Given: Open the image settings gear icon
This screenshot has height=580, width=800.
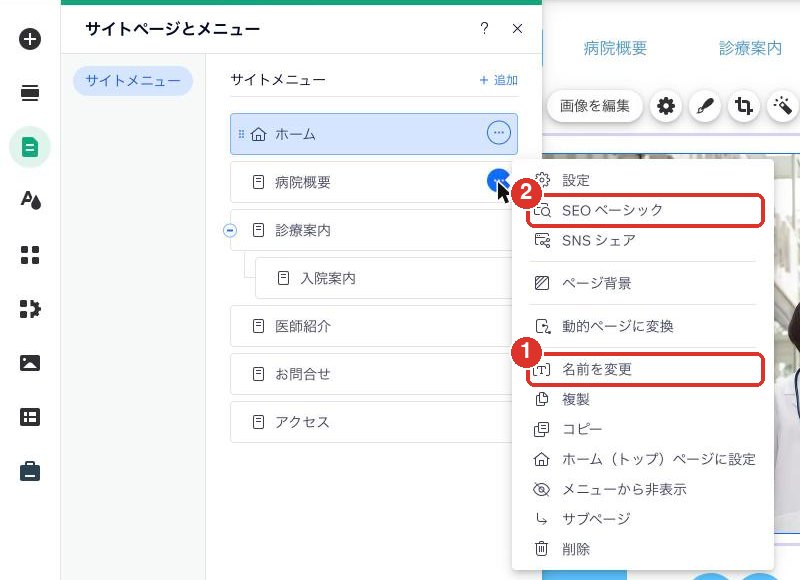Looking at the screenshot, I should pos(666,106).
